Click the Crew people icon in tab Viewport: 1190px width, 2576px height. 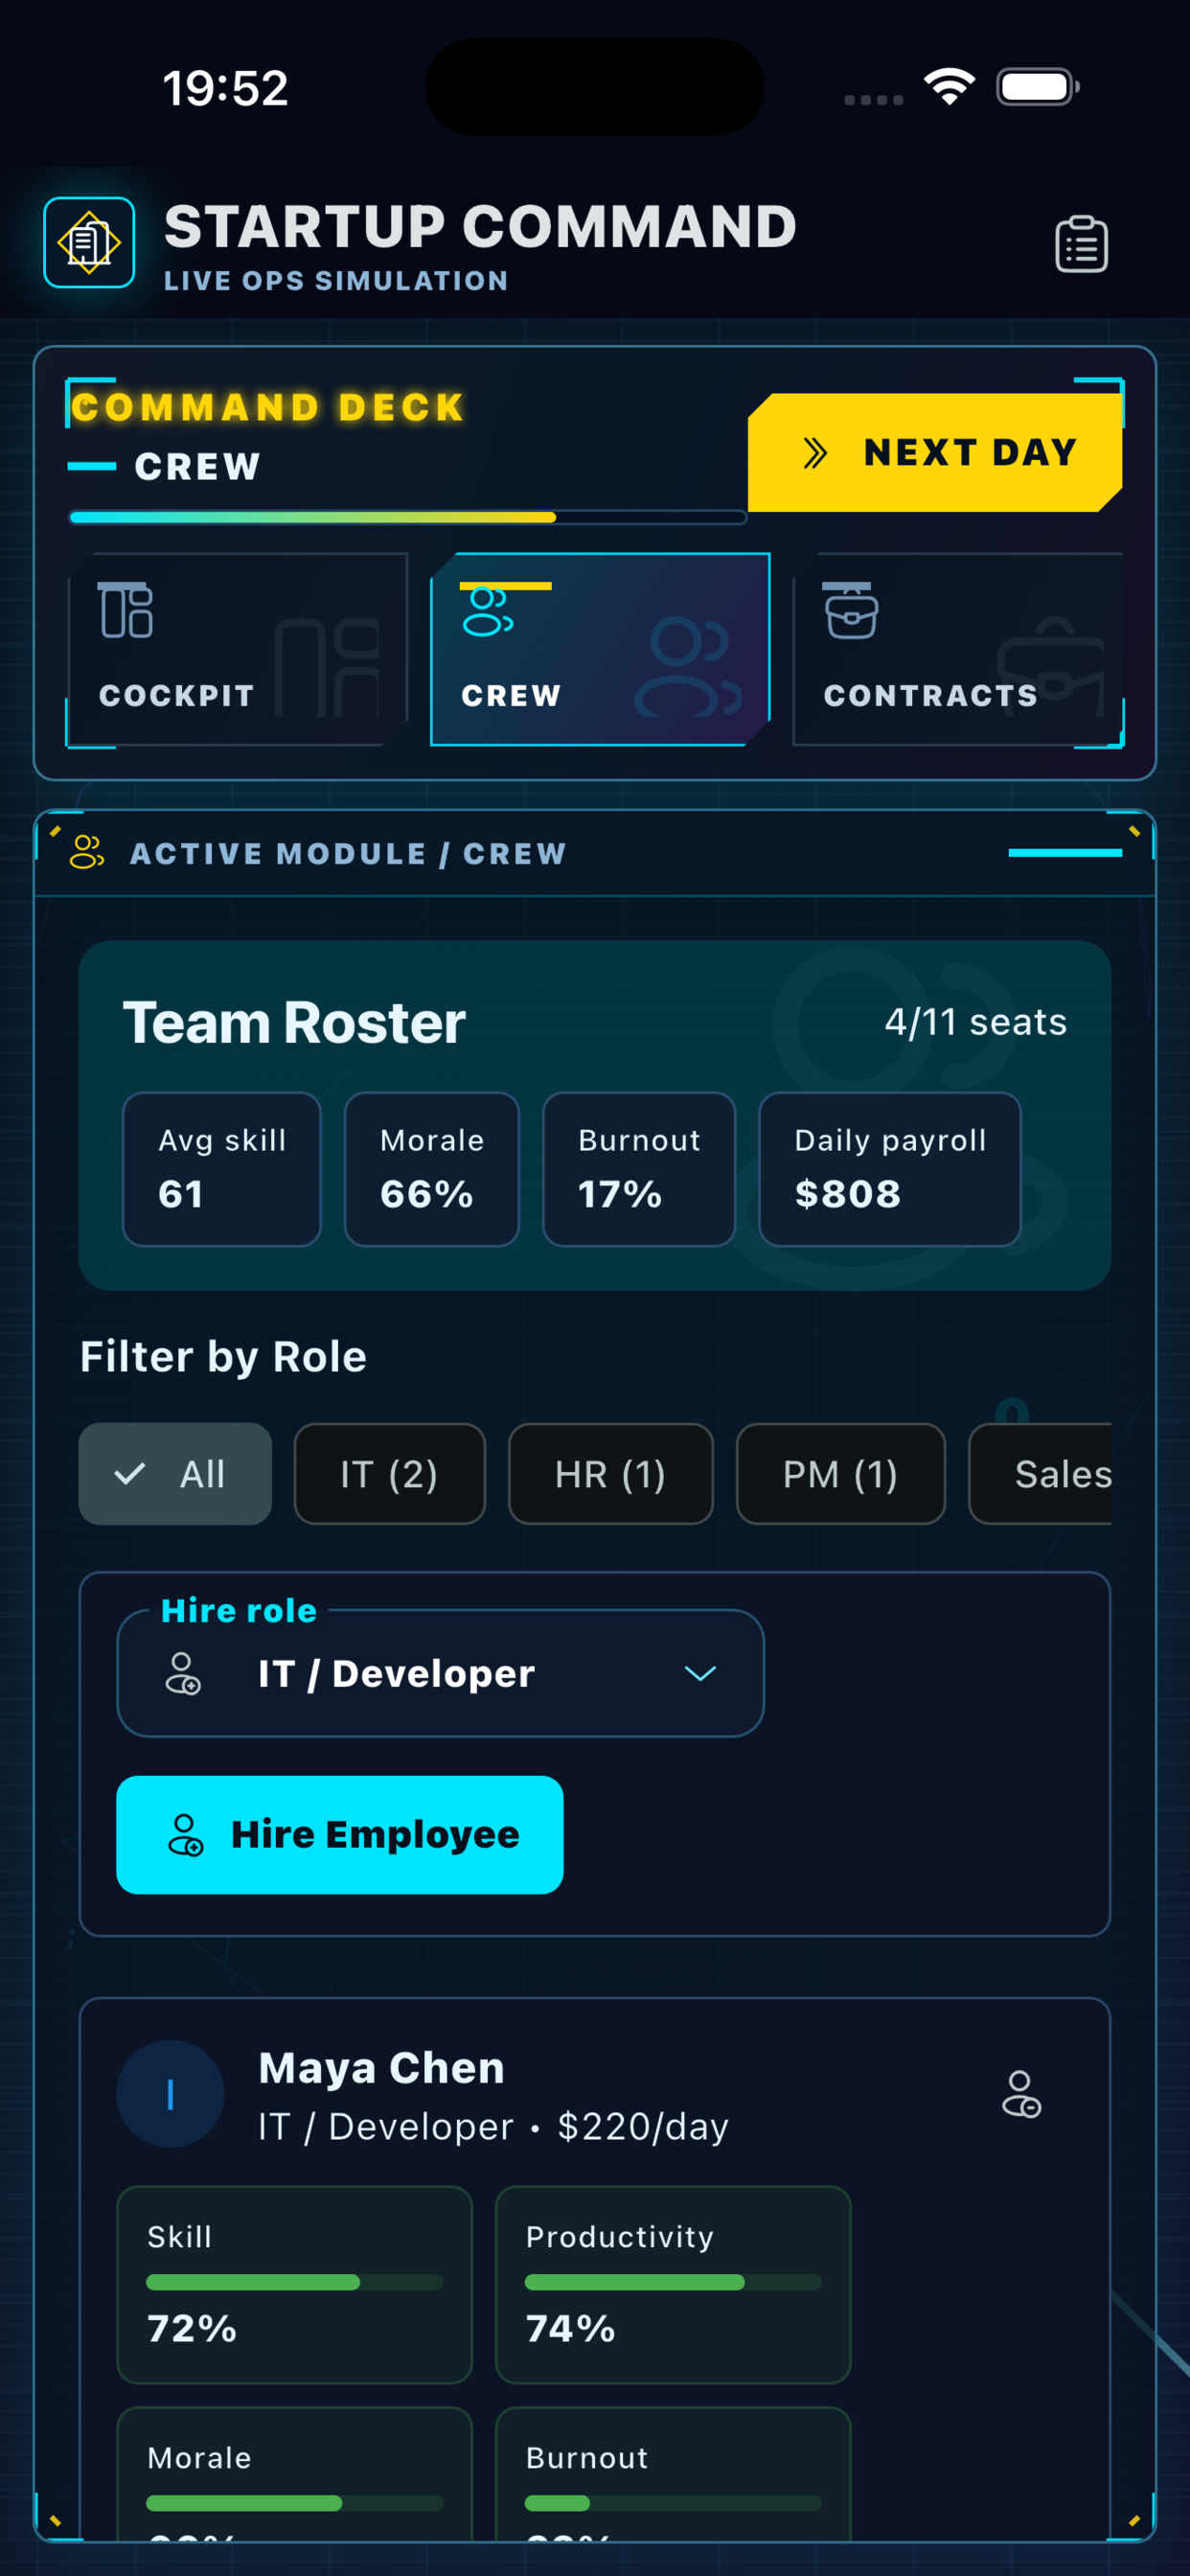tap(488, 612)
